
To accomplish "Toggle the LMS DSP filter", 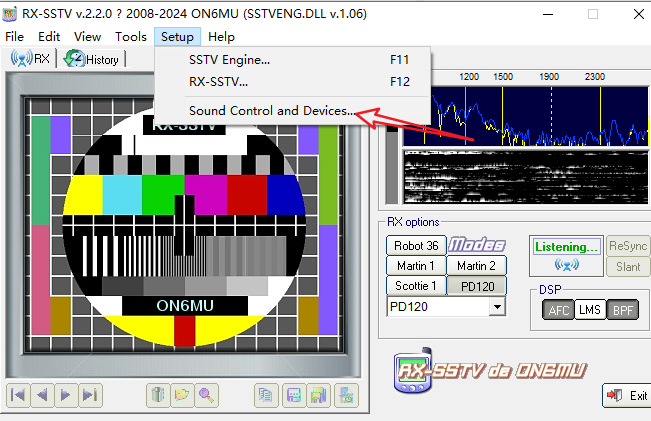I will pos(590,310).
